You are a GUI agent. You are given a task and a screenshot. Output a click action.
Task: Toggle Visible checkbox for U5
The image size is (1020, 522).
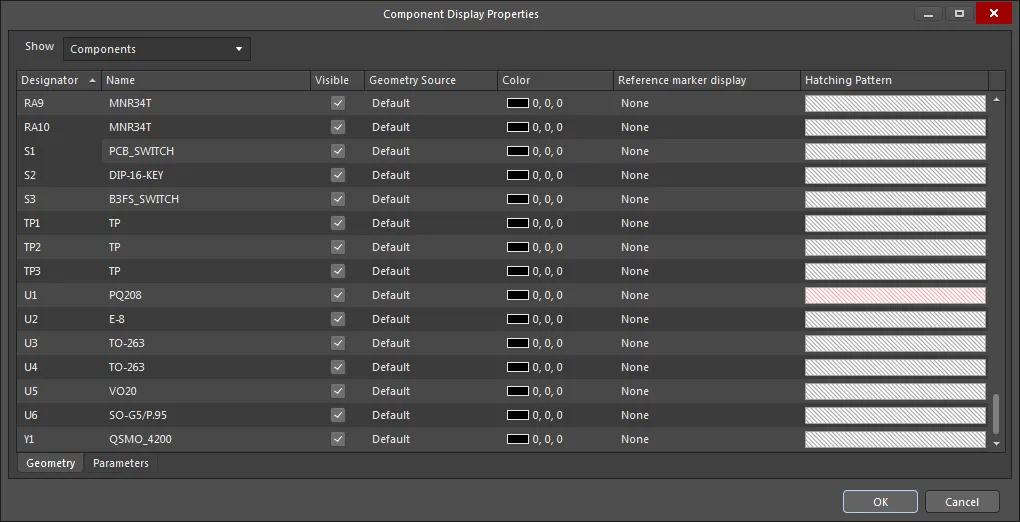point(338,391)
